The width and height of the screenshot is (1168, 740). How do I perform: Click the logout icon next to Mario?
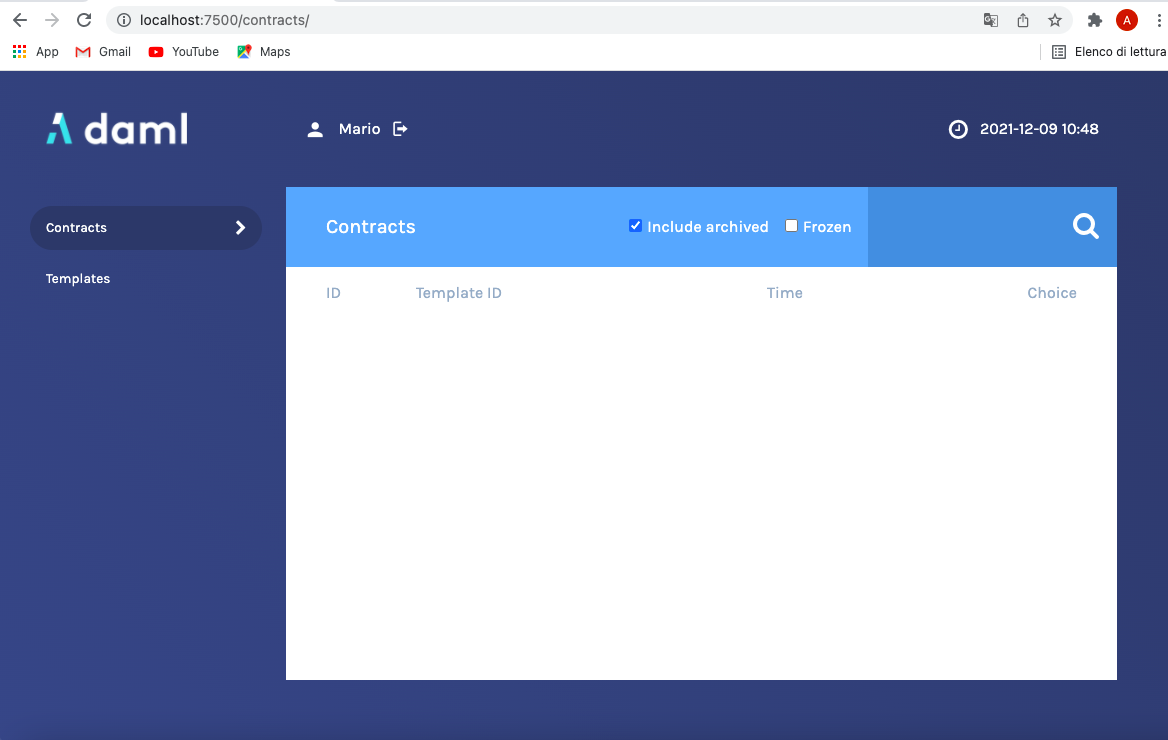[x=400, y=129]
